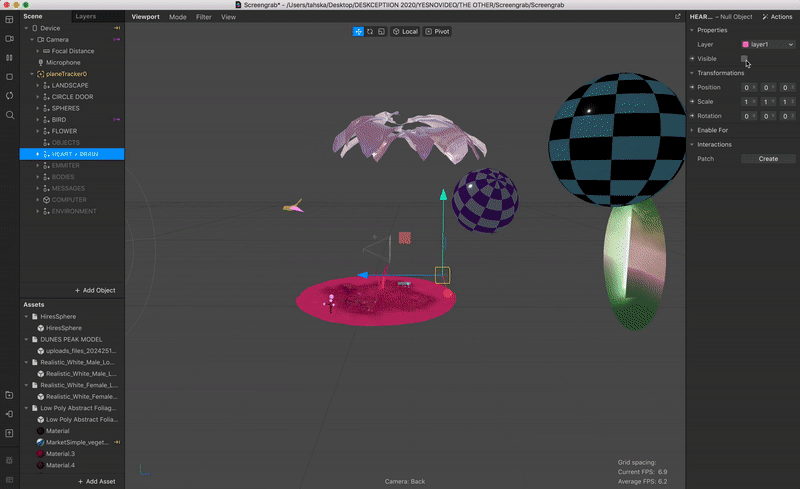The width and height of the screenshot is (800, 489).
Task: Click the workspace layout icon in left sidebar
Action: tap(9, 19)
